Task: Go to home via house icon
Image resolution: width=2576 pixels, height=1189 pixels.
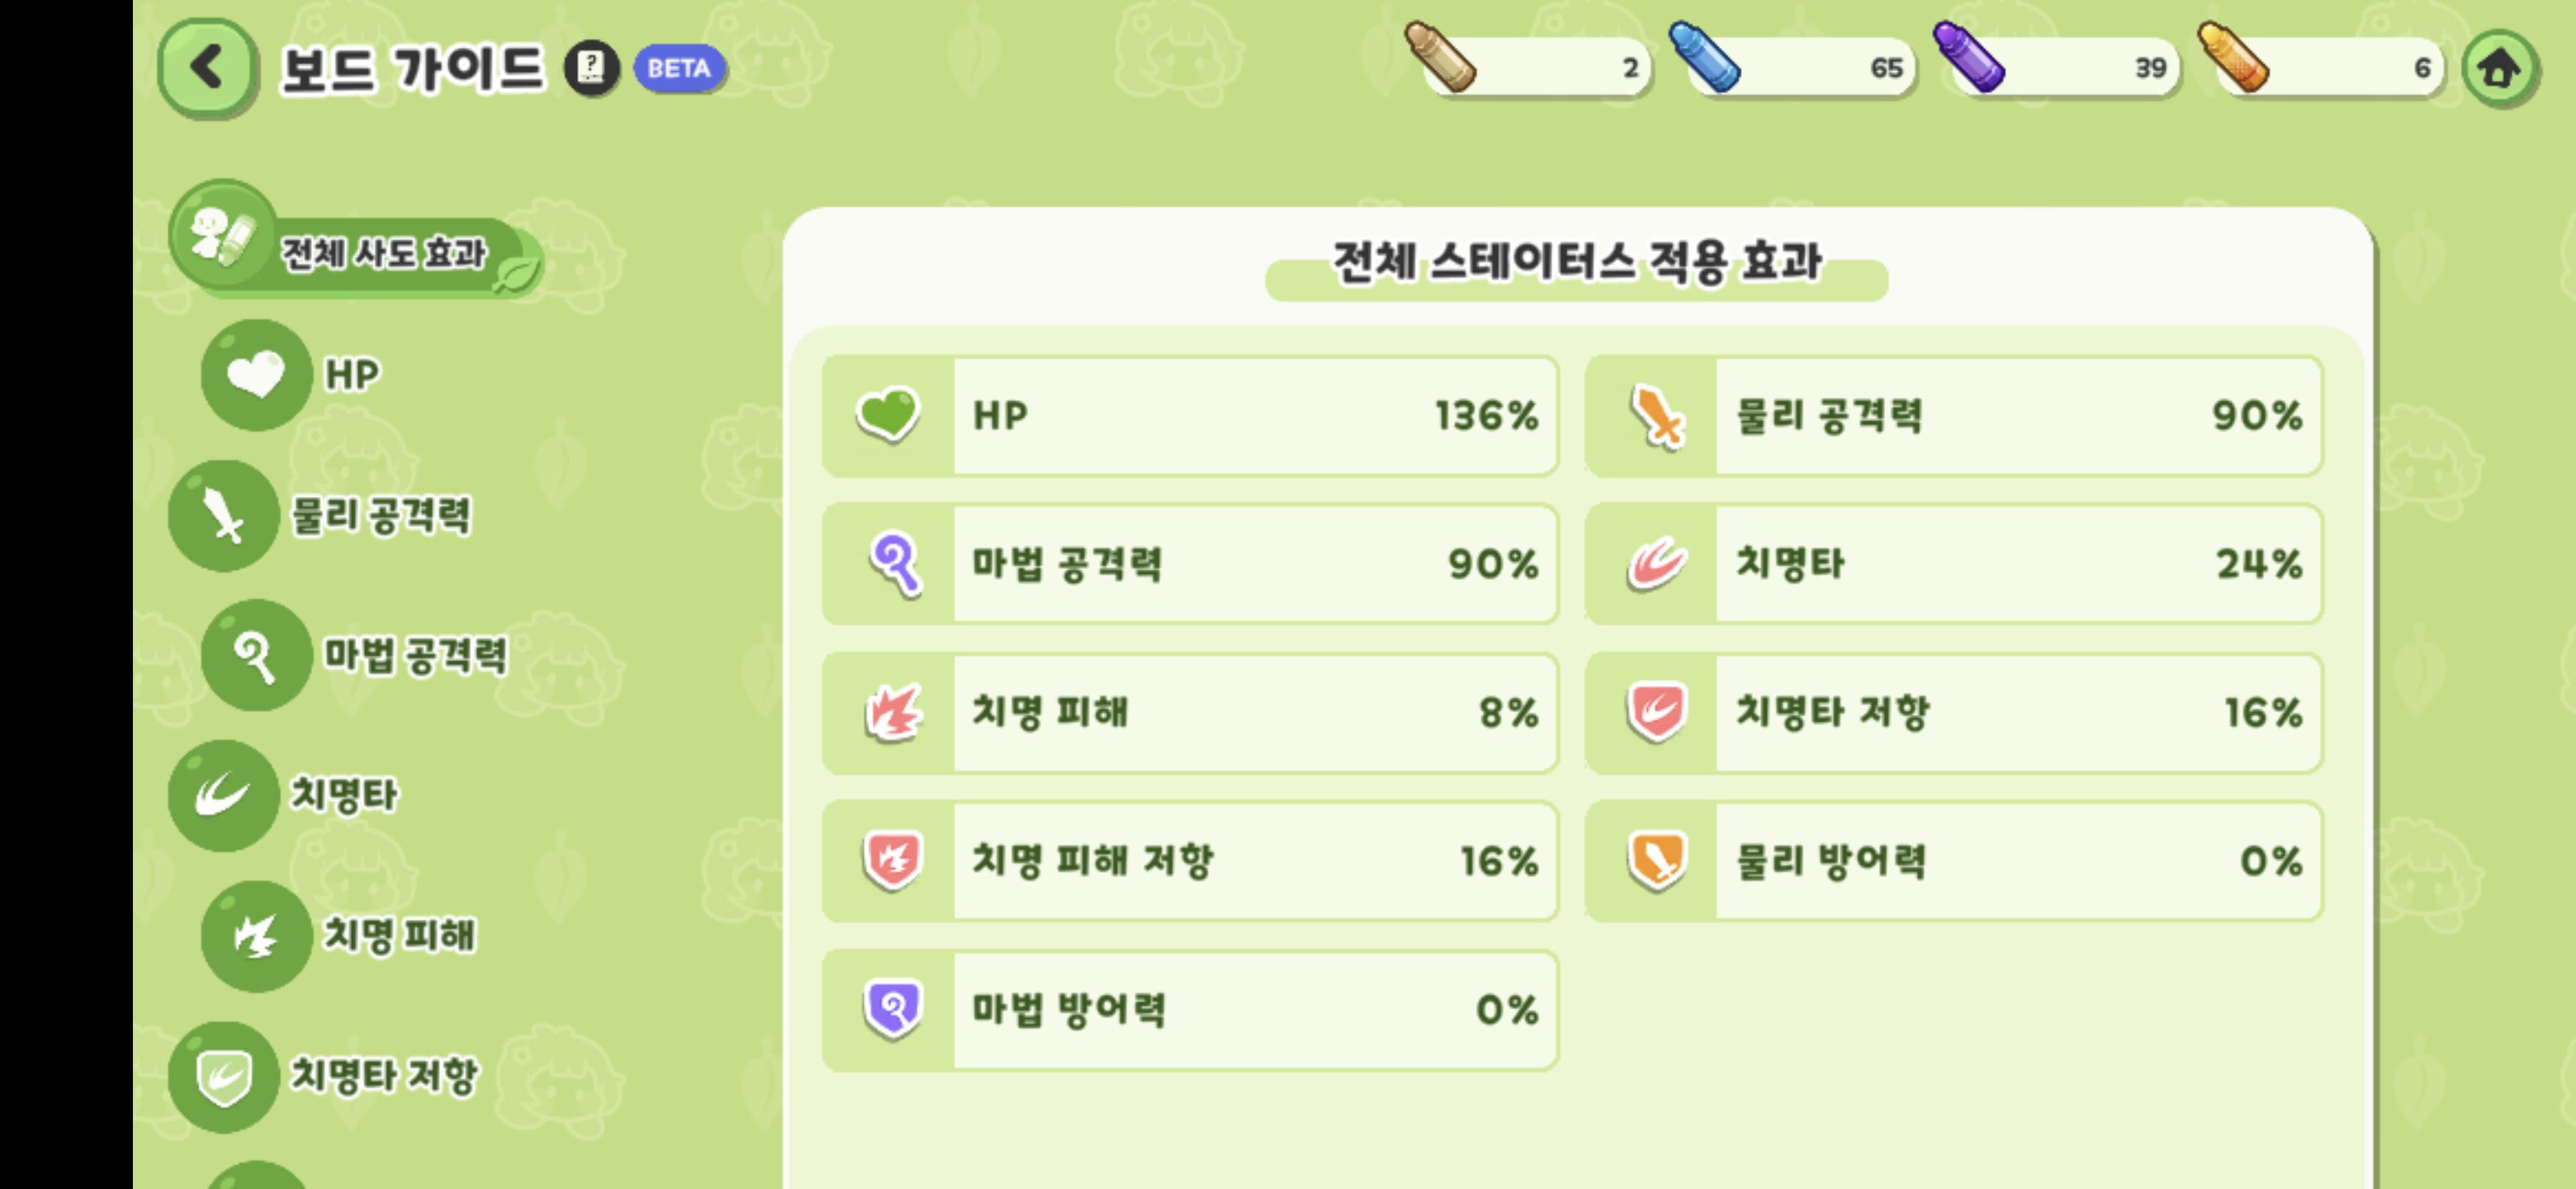Action: point(2498,69)
